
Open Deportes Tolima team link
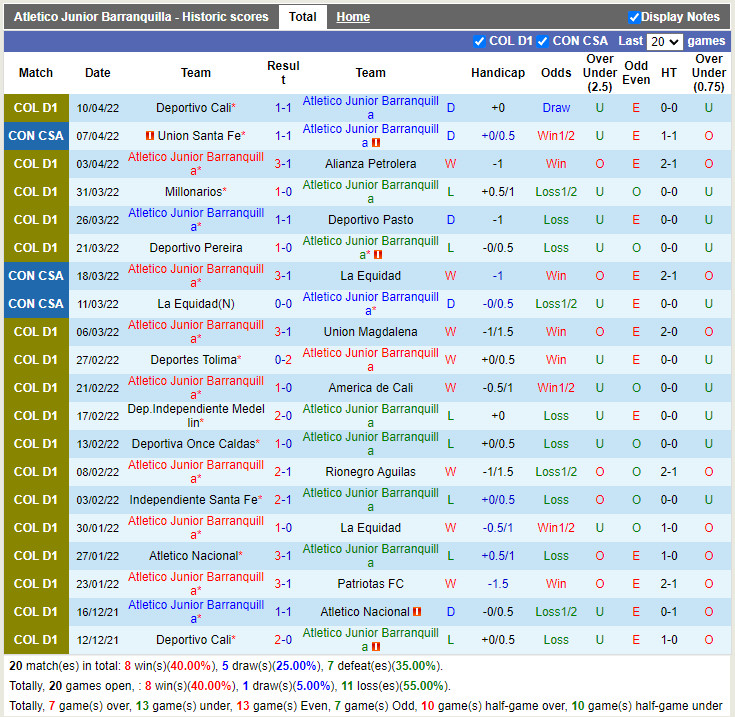click(x=193, y=360)
